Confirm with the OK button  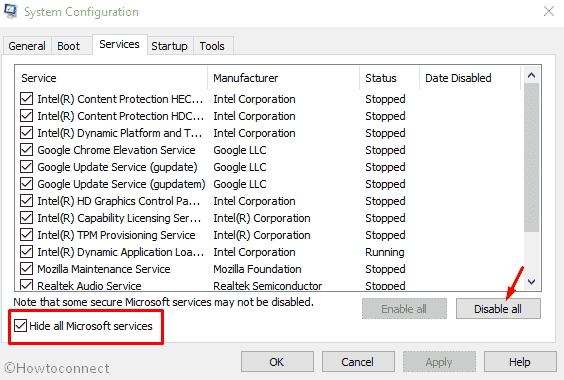(x=277, y=362)
